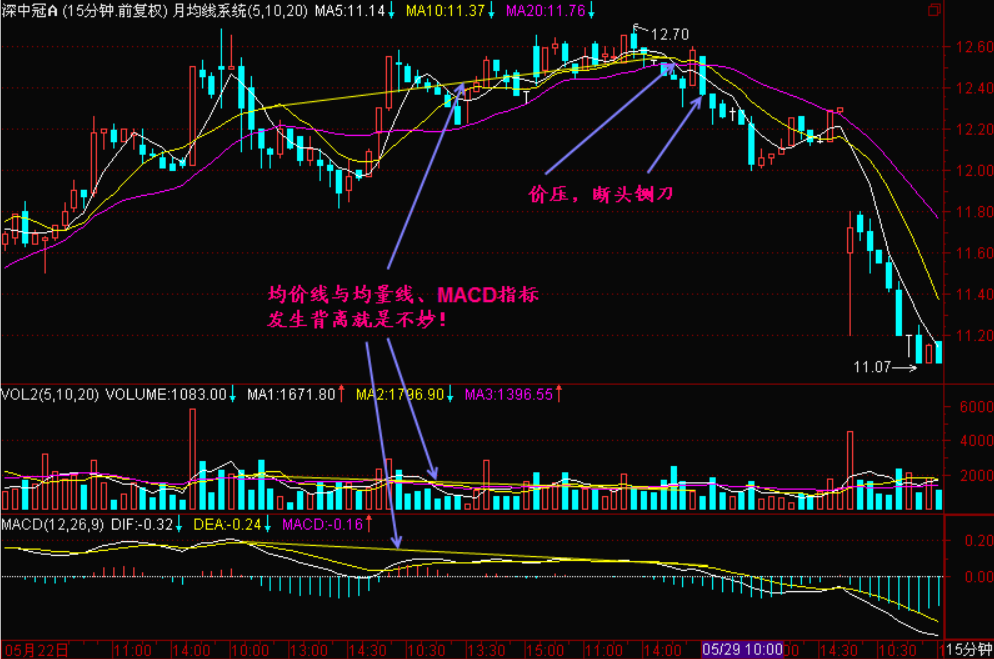Viewport: 994px width, 659px height.
Task: Click the MA20 down arrow indicator
Action: [591, 10]
